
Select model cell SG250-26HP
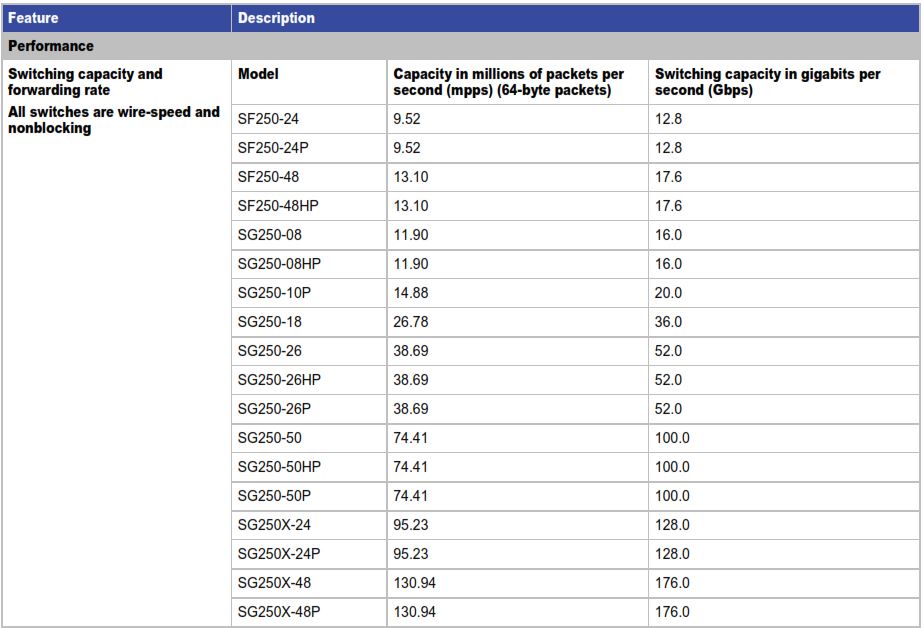[309, 380]
